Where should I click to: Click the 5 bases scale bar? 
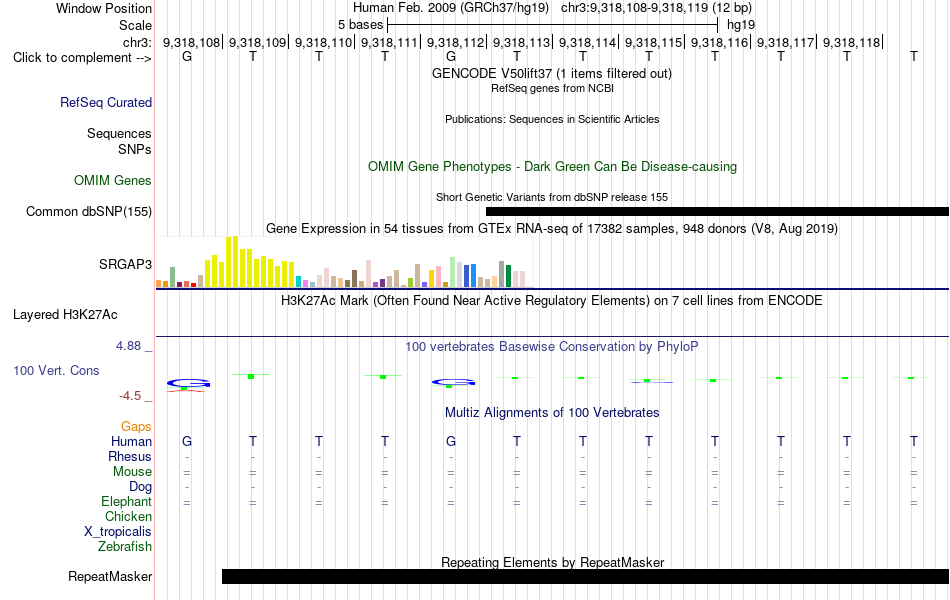pos(553,25)
